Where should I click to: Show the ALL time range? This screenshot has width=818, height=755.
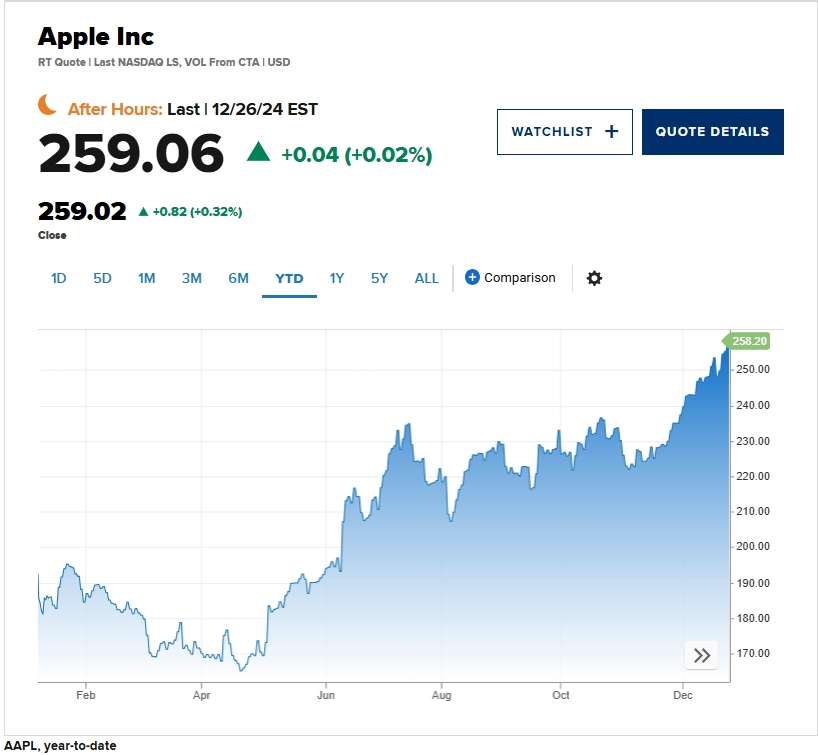click(x=426, y=278)
